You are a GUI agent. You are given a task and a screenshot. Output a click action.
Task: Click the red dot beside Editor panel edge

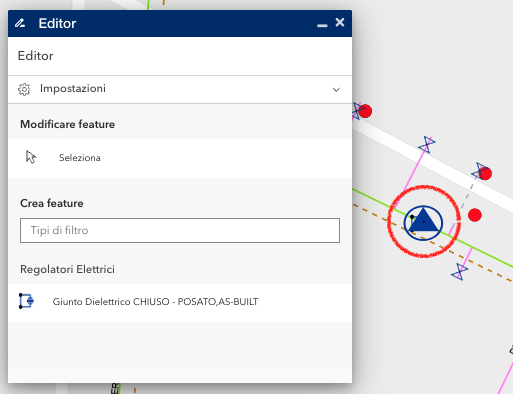pyautogui.click(x=365, y=111)
